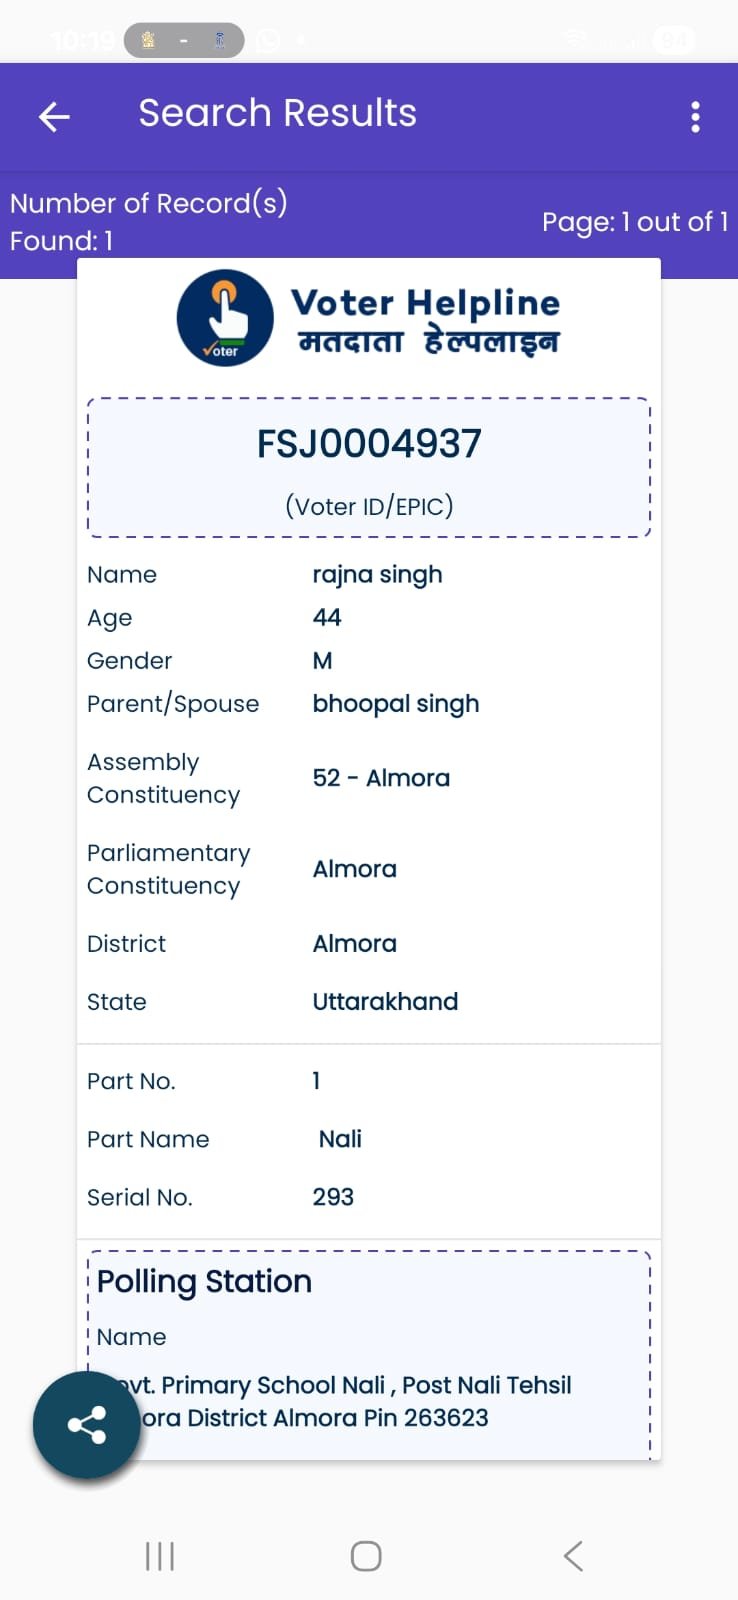Tap the Polling Station heading
The height and width of the screenshot is (1600, 738).
pyautogui.click(x=205, y=1281)
